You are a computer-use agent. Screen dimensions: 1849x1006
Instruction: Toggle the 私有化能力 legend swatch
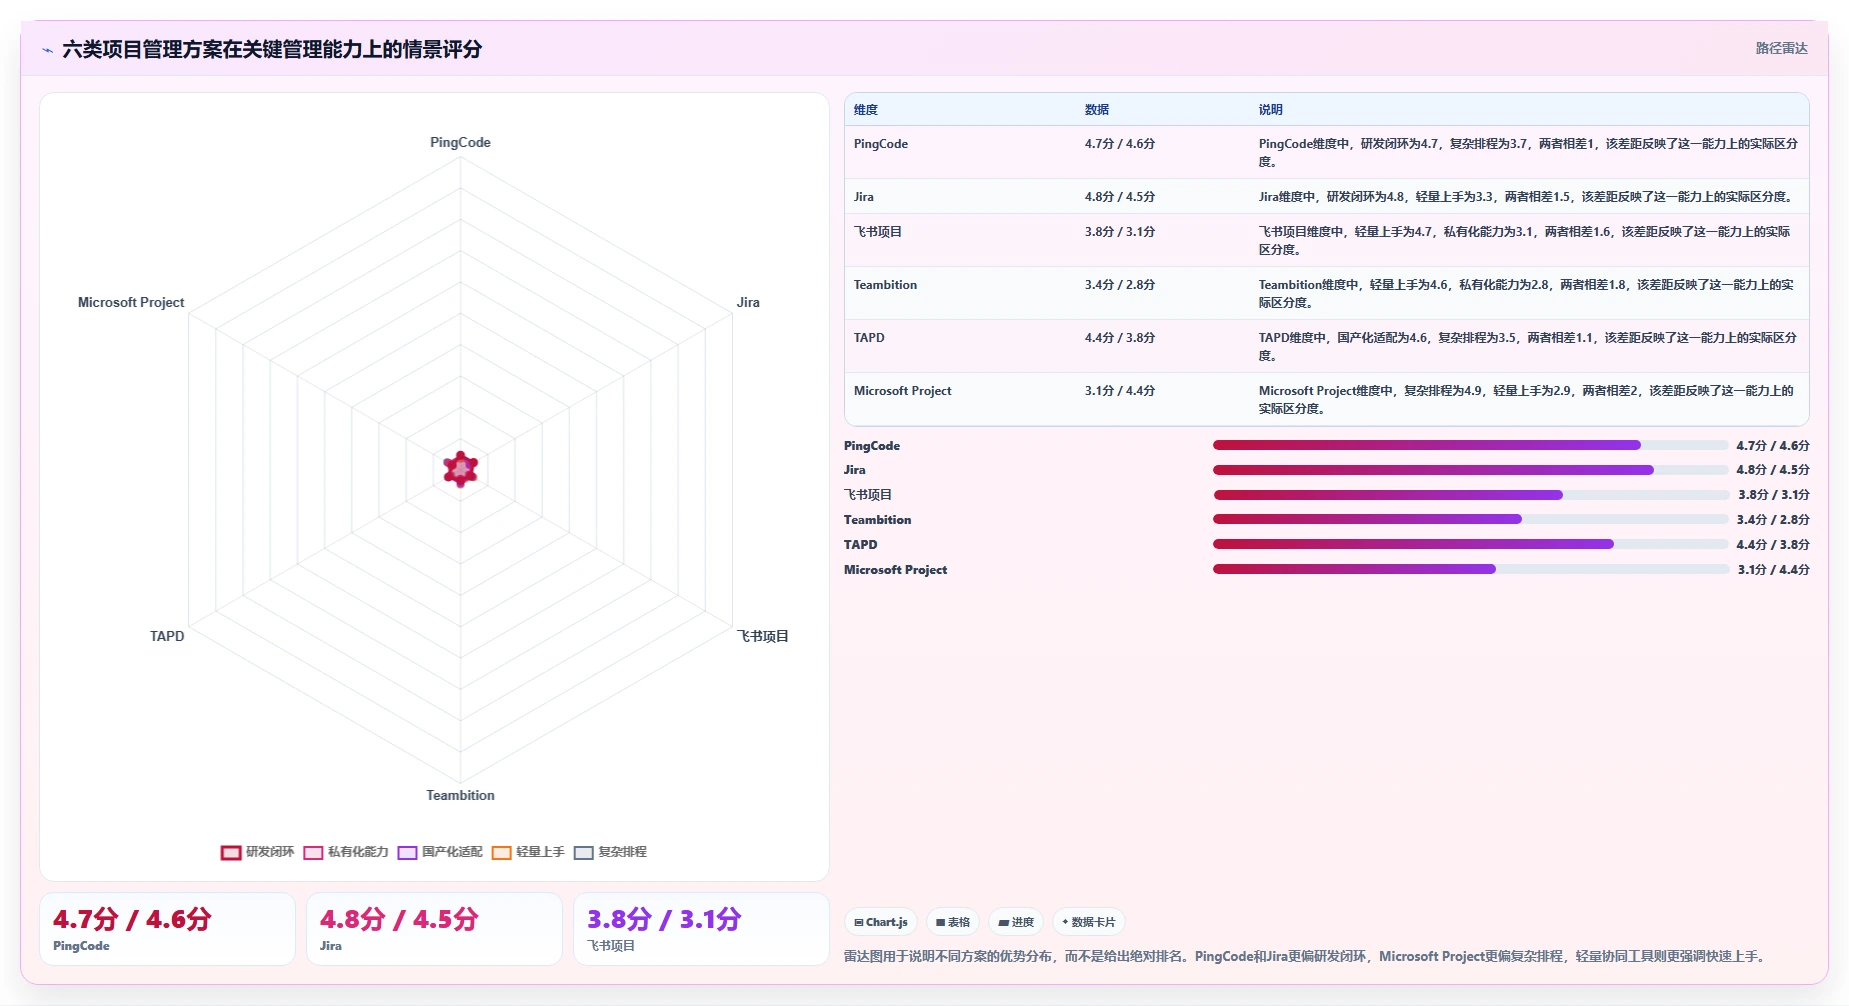313,852
